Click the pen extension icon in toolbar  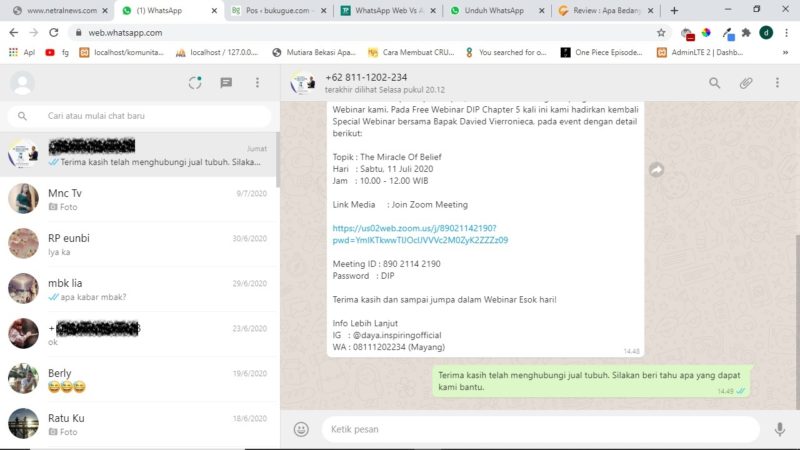pyautogui.click(x=728, y=34)
